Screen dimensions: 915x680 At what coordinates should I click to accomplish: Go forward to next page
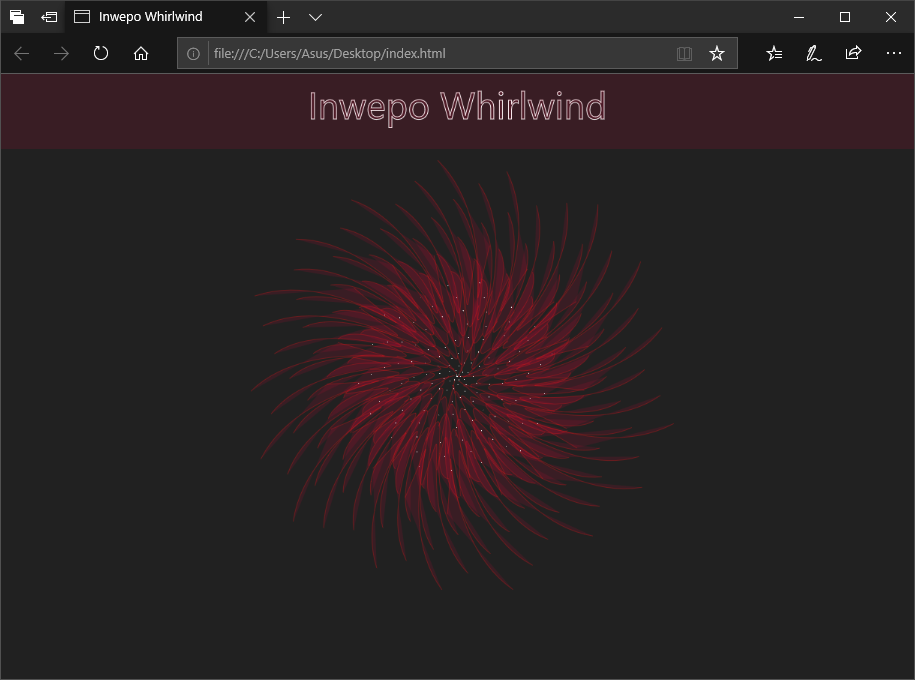(61, 54)
